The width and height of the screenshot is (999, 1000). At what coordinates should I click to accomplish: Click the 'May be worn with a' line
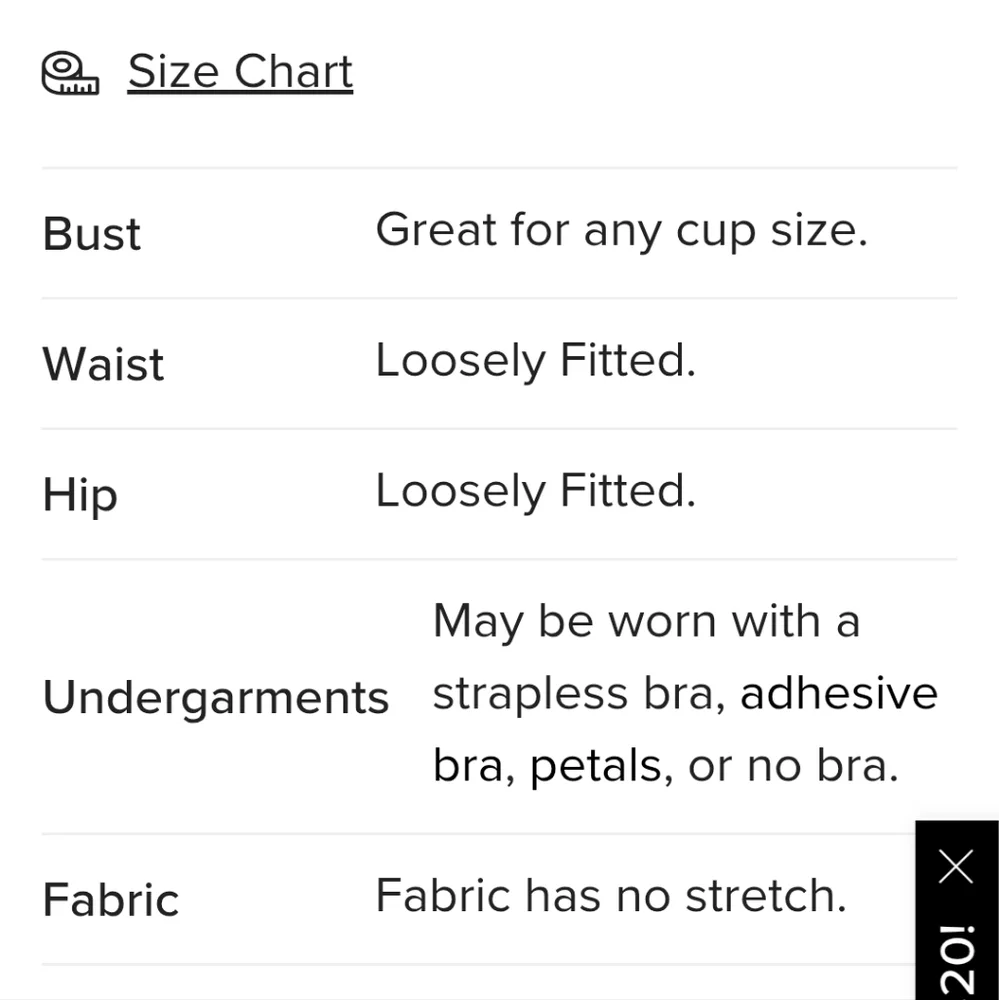[646, 621]
